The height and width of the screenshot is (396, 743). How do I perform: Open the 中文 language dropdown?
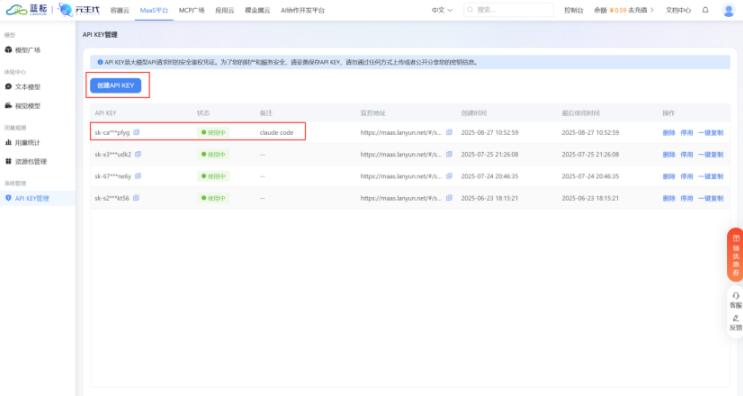442,10
